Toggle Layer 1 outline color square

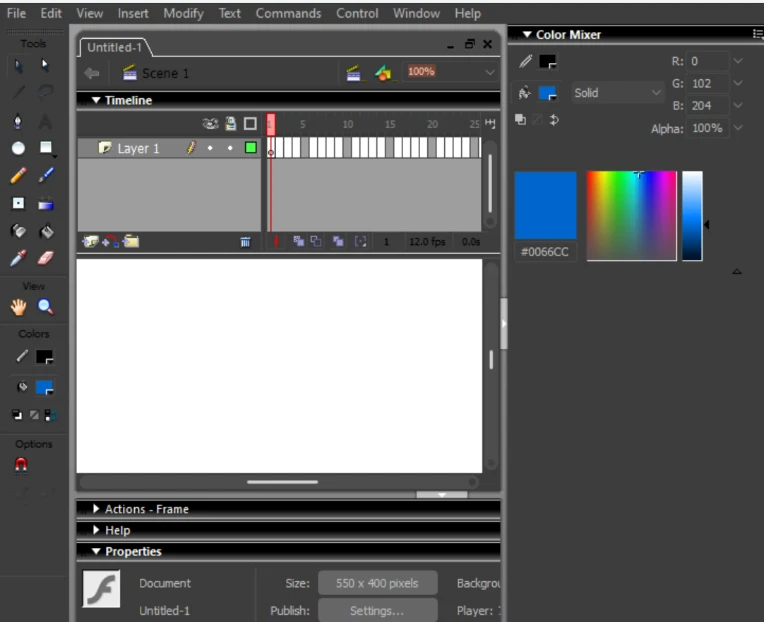pyautogui.click(x=250, y=148)
